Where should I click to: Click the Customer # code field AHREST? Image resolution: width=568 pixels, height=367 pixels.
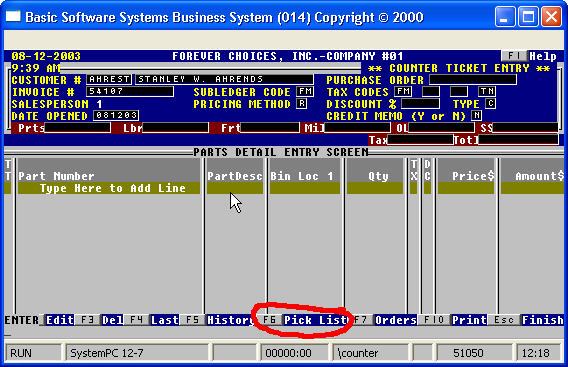(x=109, y=79)
